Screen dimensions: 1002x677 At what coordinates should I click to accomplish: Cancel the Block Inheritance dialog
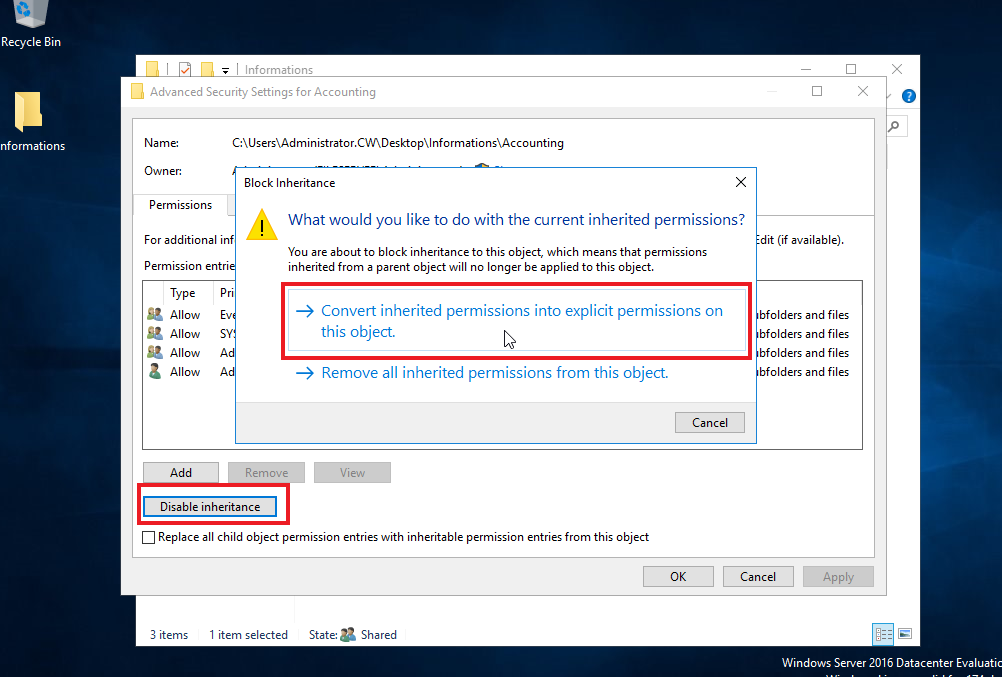click(x=709, y=423)
